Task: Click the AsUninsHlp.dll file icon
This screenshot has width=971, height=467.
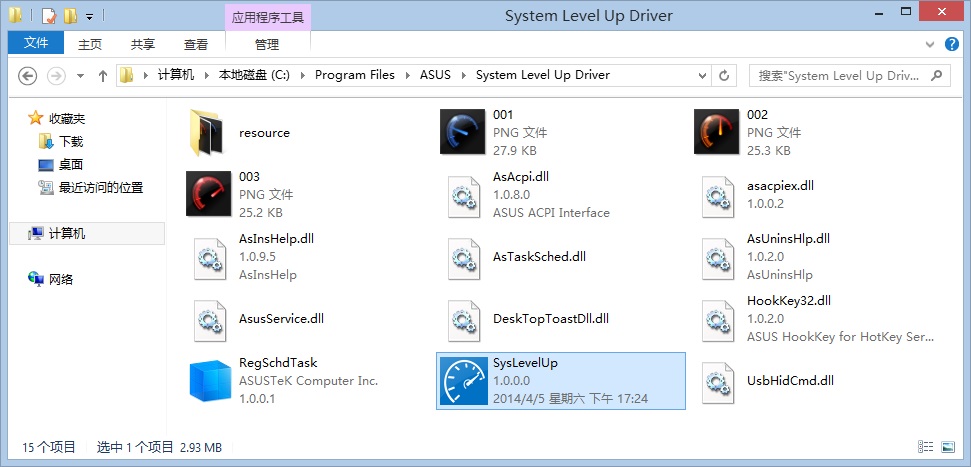Action: click(x=718, y=259)
